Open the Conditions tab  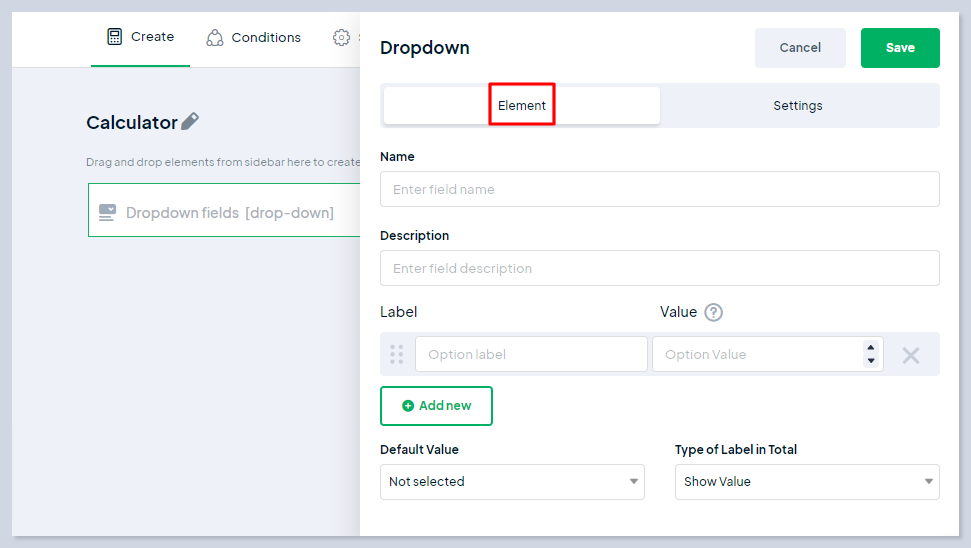coord(265,38)
